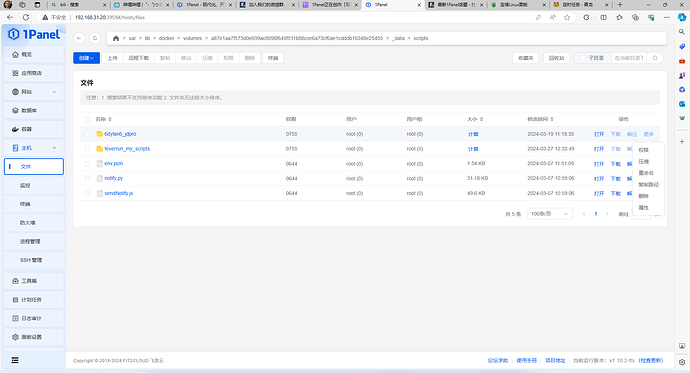Click the search magnifier icon in file toolbar
The width and height of the screenshot is (690, 373).
coord(655,58)
